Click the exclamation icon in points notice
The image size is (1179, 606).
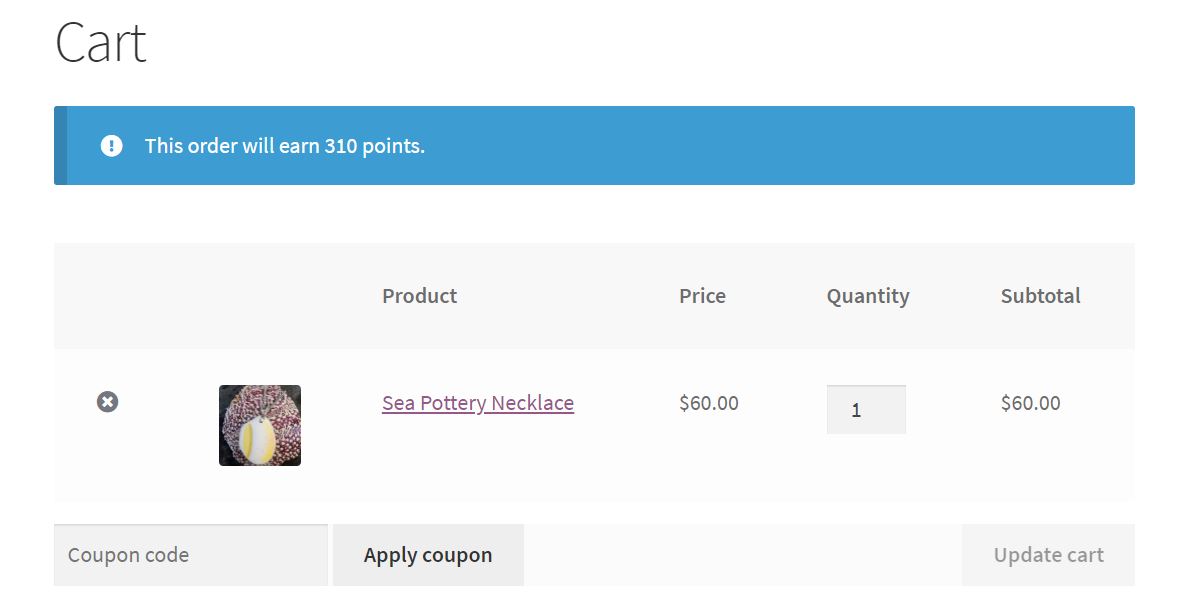pyautogui.click(x=111, y=146)
